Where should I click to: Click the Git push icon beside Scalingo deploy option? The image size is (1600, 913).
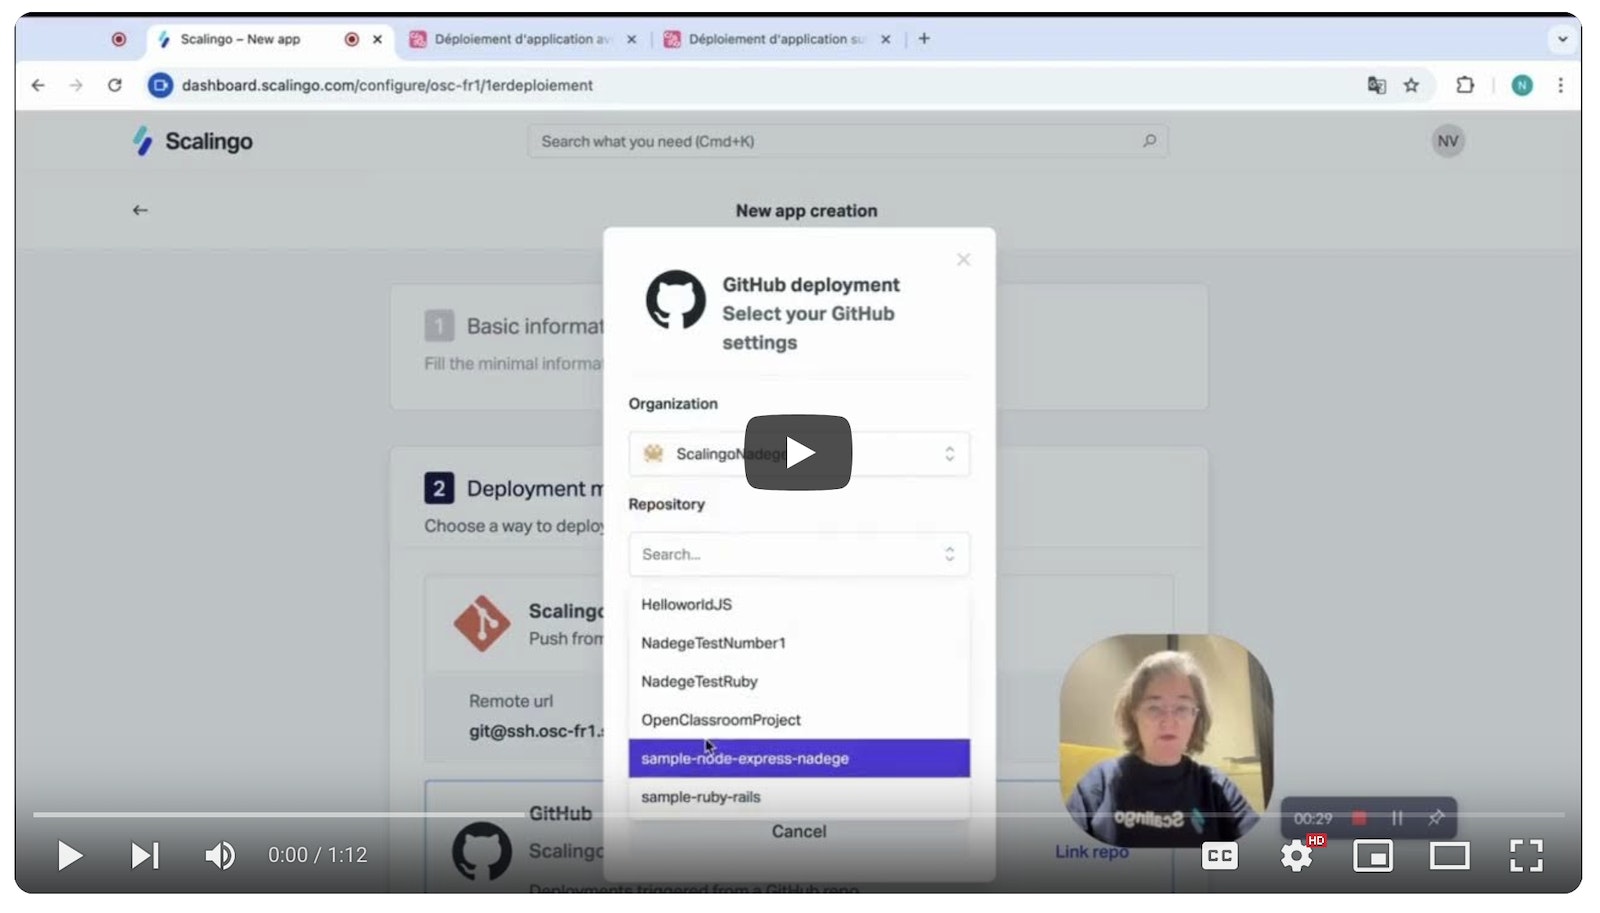(x=483, y=623)
